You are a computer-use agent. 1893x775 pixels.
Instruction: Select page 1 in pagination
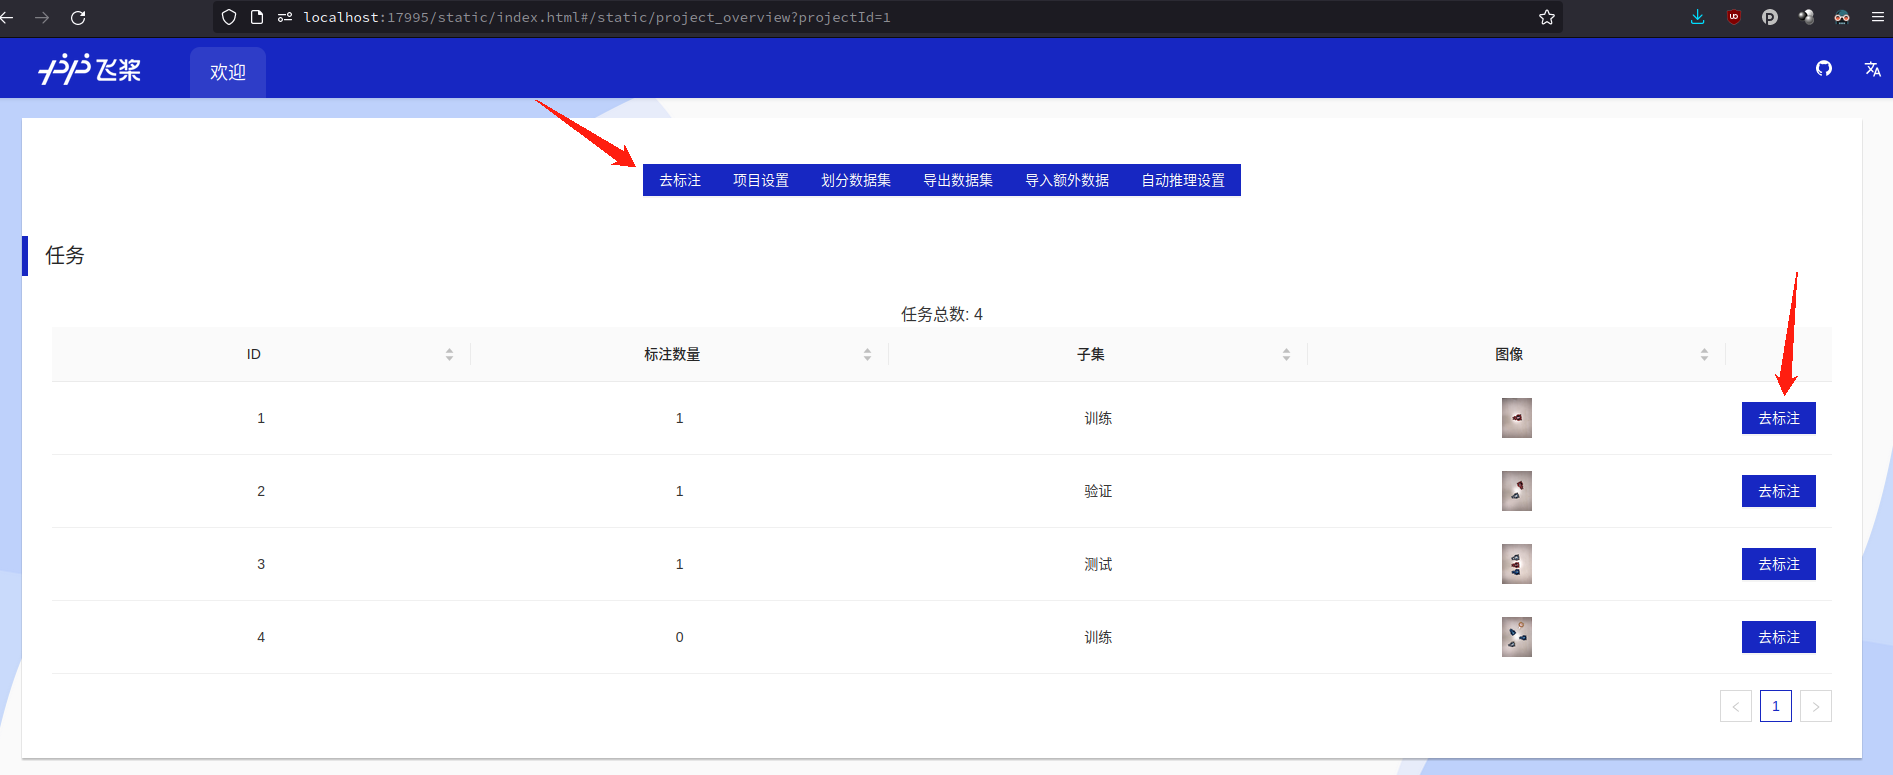[x=1776, y=706]
